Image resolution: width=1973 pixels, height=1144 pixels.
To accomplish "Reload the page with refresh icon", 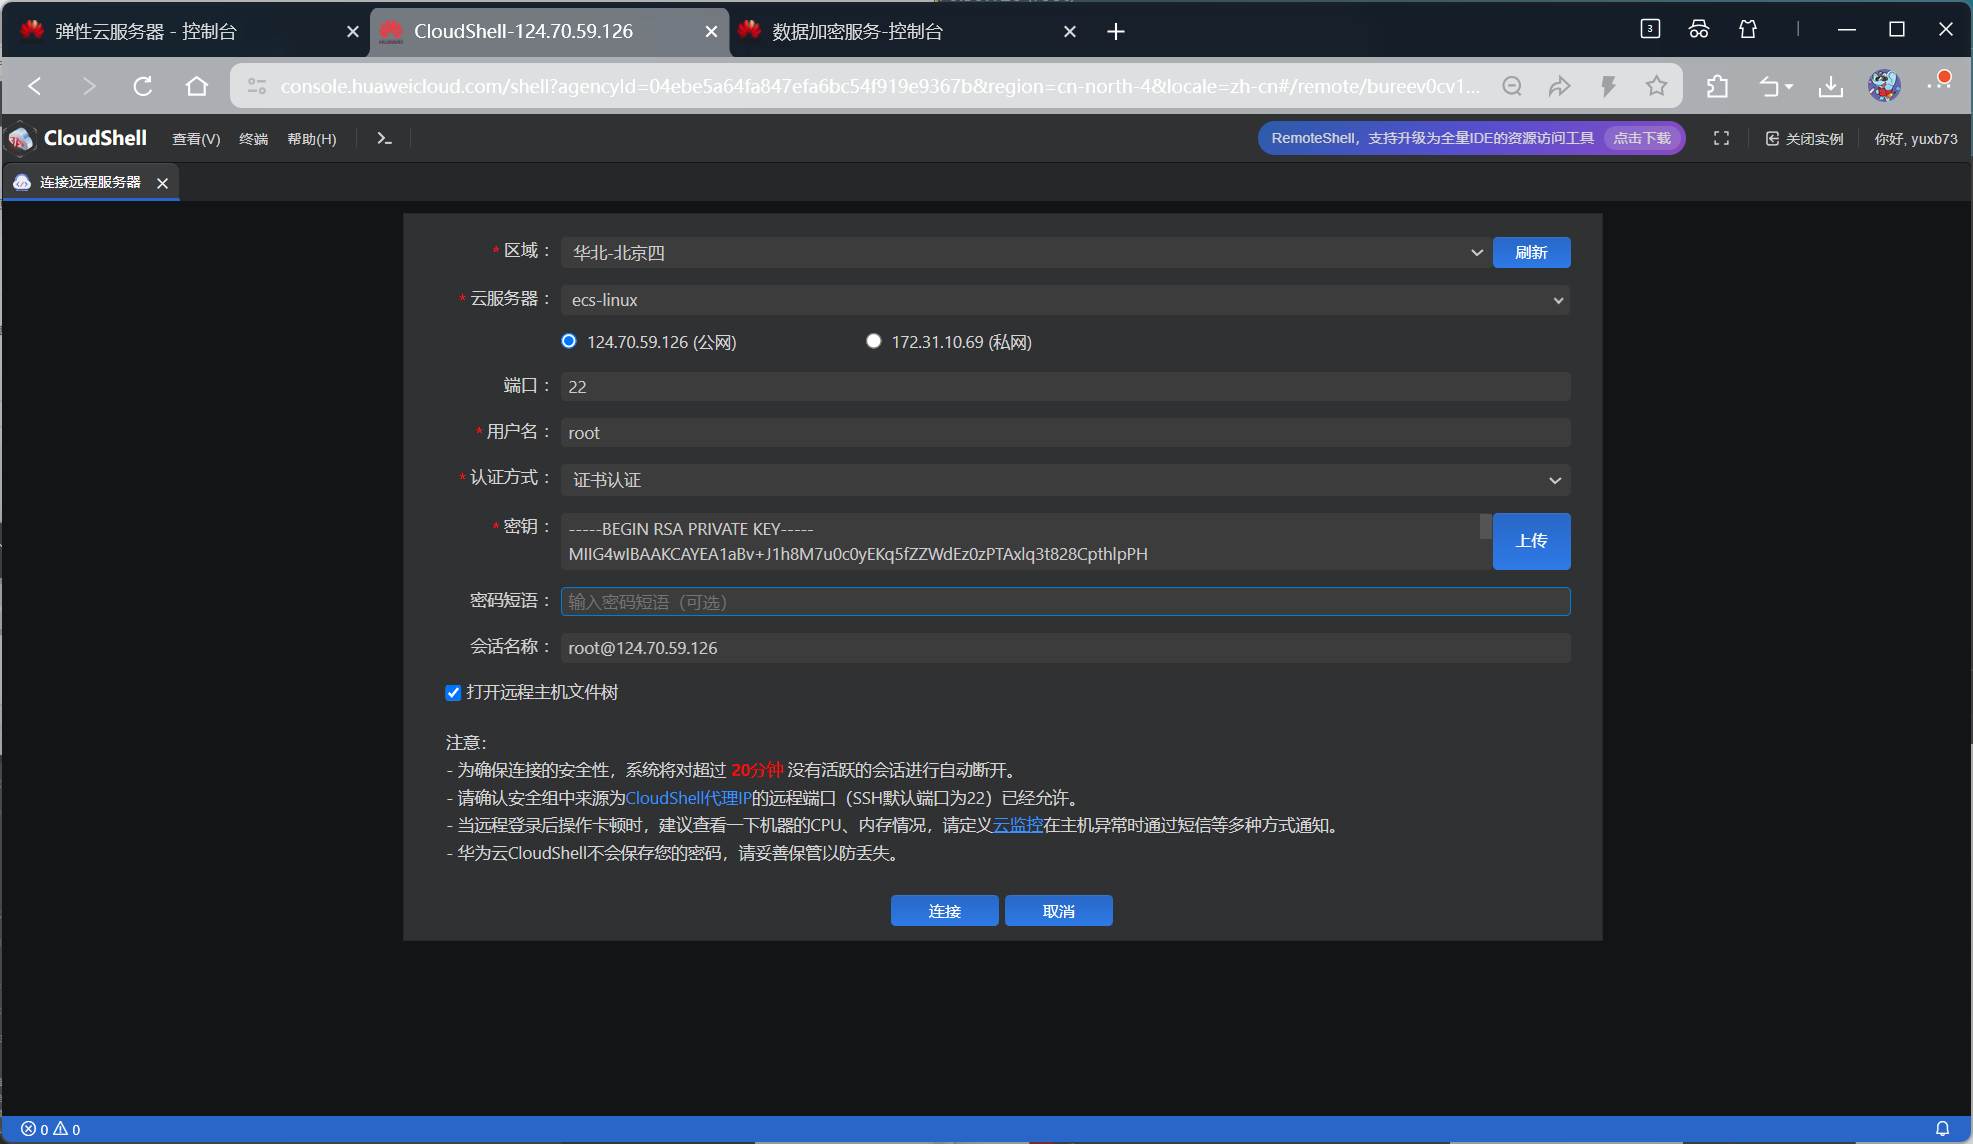I will (x=143, y=87).
